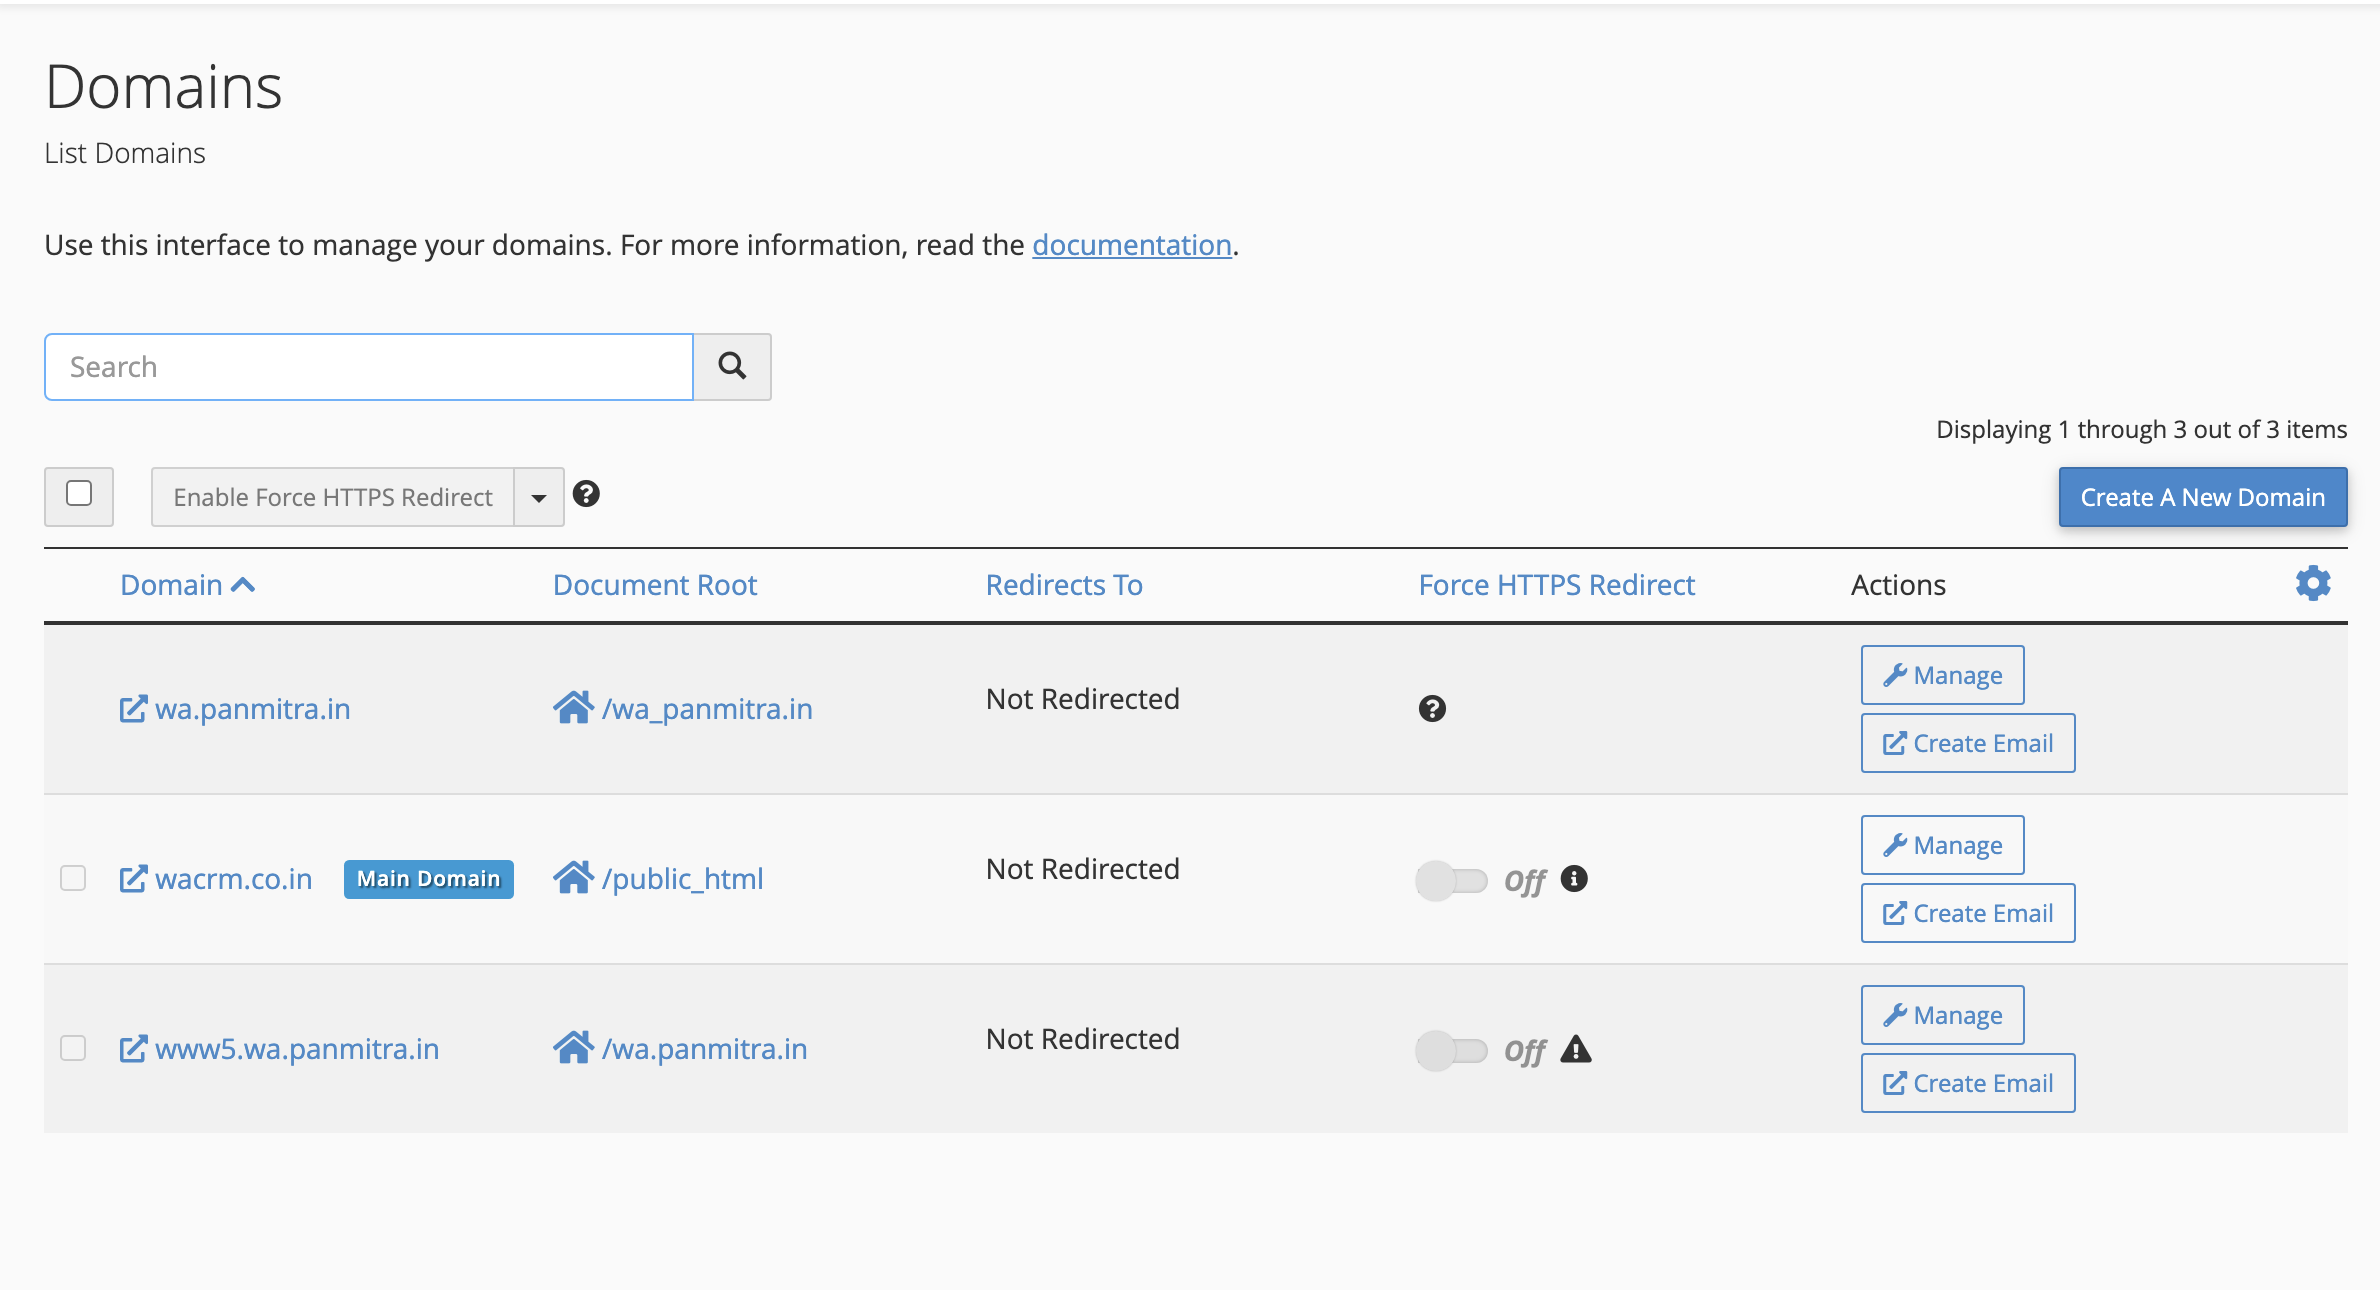Image resolution: width=2380 pixels, height=1290 pixels.
Task: Select the wacrm.co.in row checkbox
Action: point(73,878)
